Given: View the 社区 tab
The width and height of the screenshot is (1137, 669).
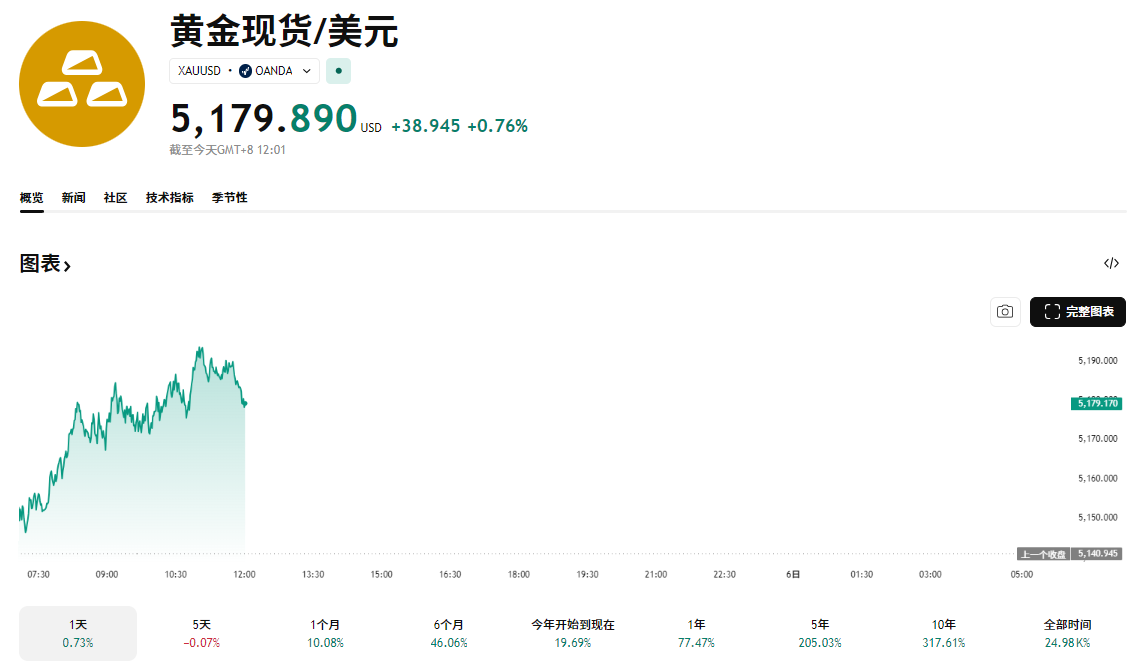Looking at the screenshot, I should tap(115, 197).
